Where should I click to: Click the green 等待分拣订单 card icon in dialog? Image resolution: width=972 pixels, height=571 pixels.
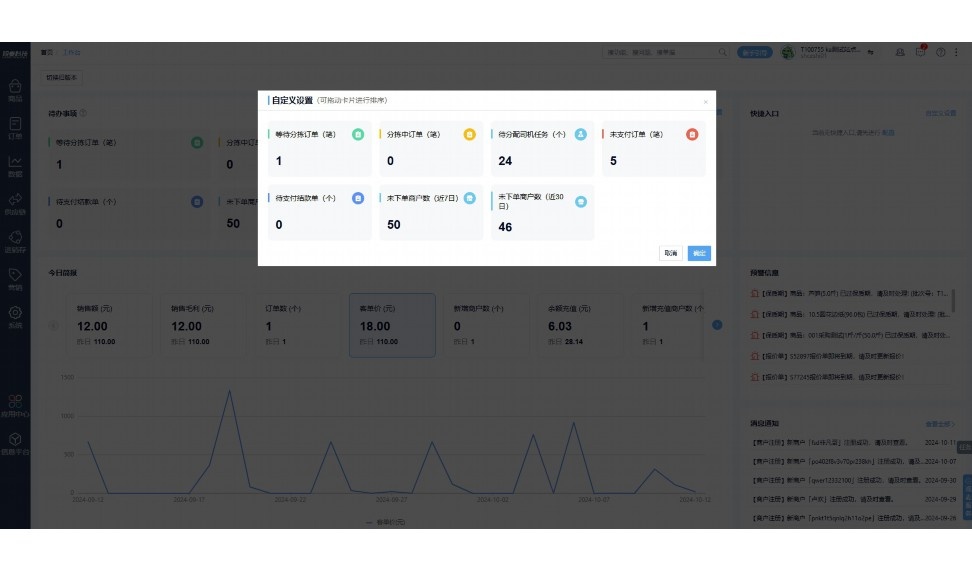(358, 135)
